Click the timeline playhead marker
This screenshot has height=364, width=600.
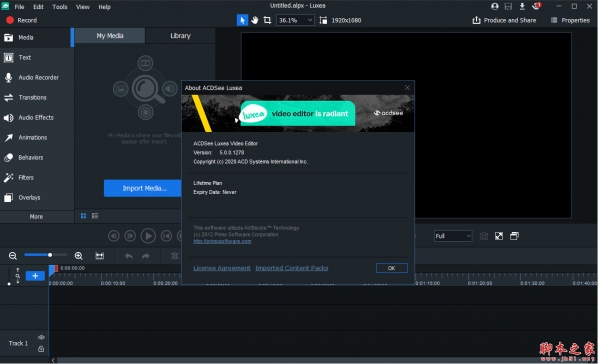(x=52, y=270)
